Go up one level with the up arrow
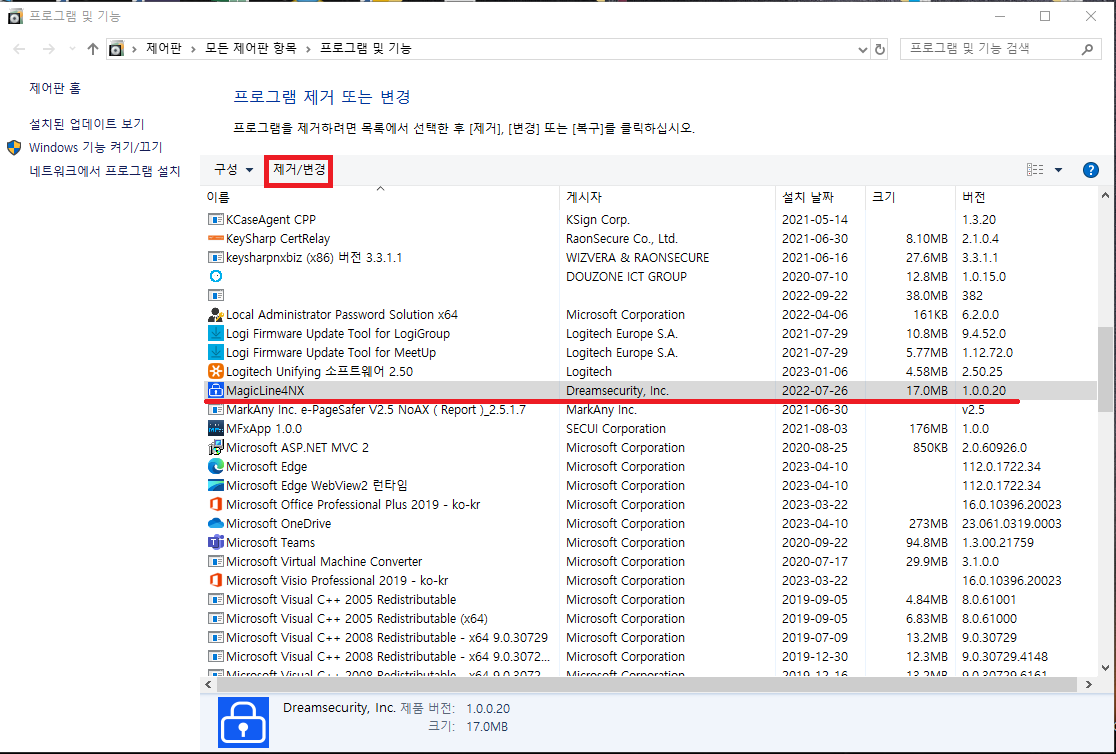The image size is (1116, 754). (x=93, y=49)
